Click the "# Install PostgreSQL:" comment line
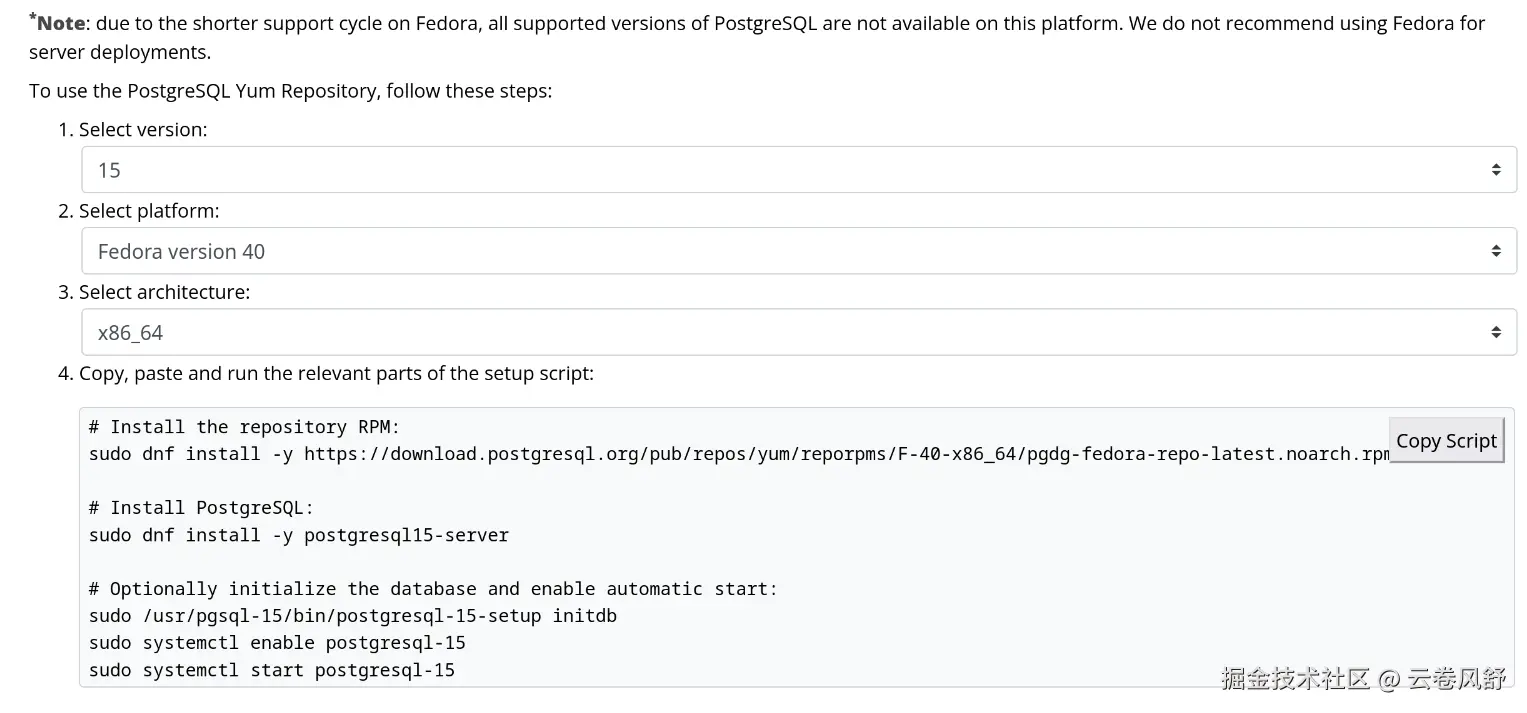The width and height of the screenshot is (1527, 713). click(201, 508)
